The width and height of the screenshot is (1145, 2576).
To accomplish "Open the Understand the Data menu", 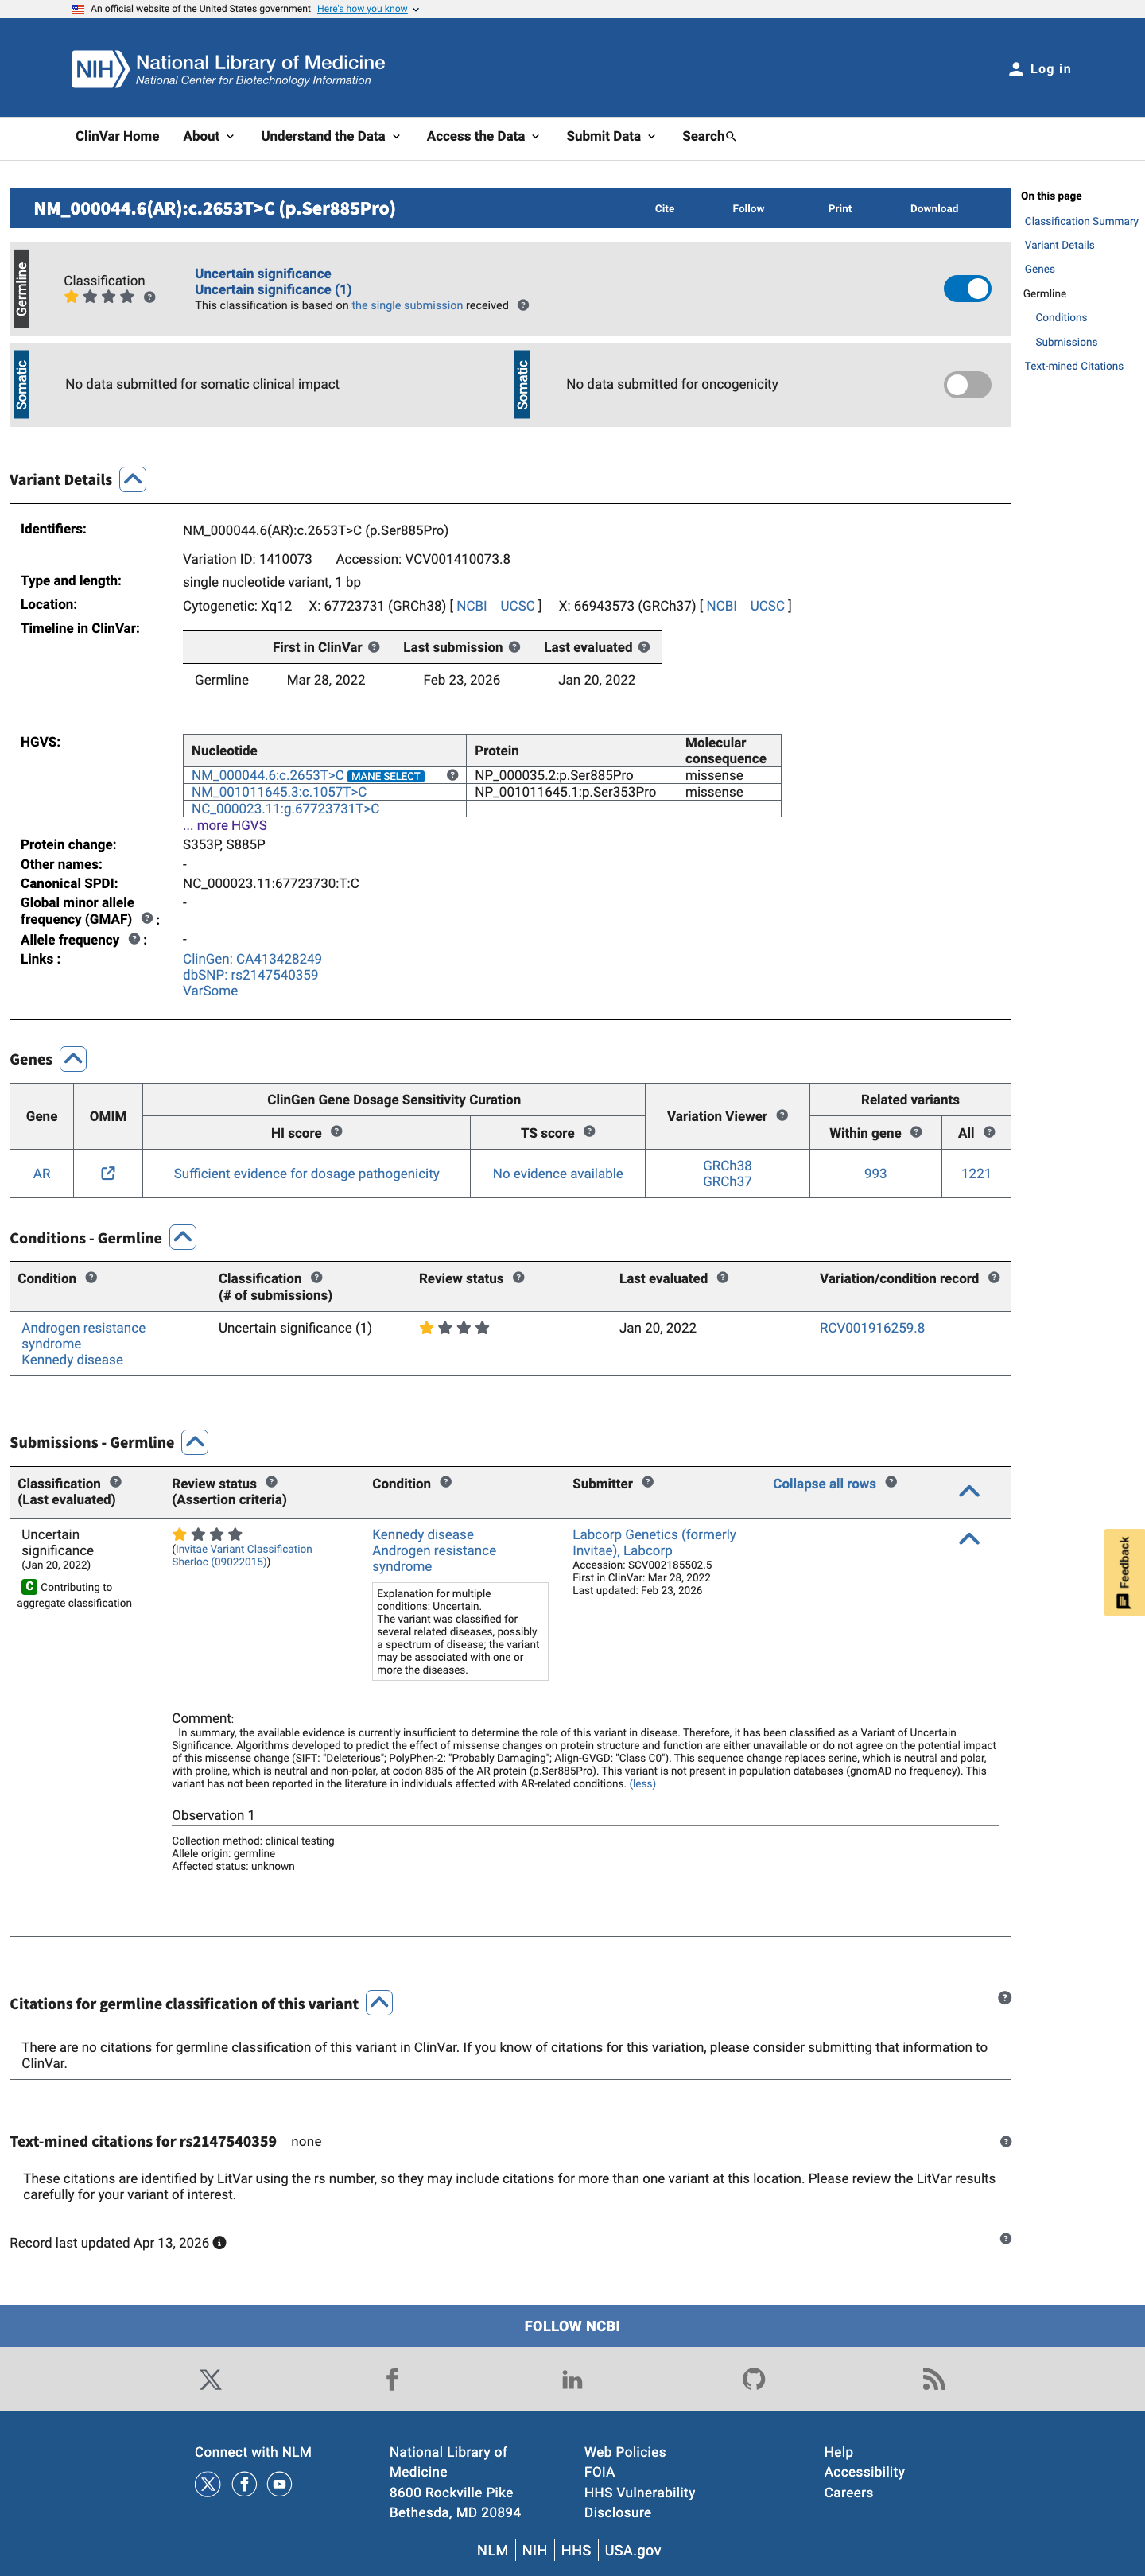I will [330, 136].
